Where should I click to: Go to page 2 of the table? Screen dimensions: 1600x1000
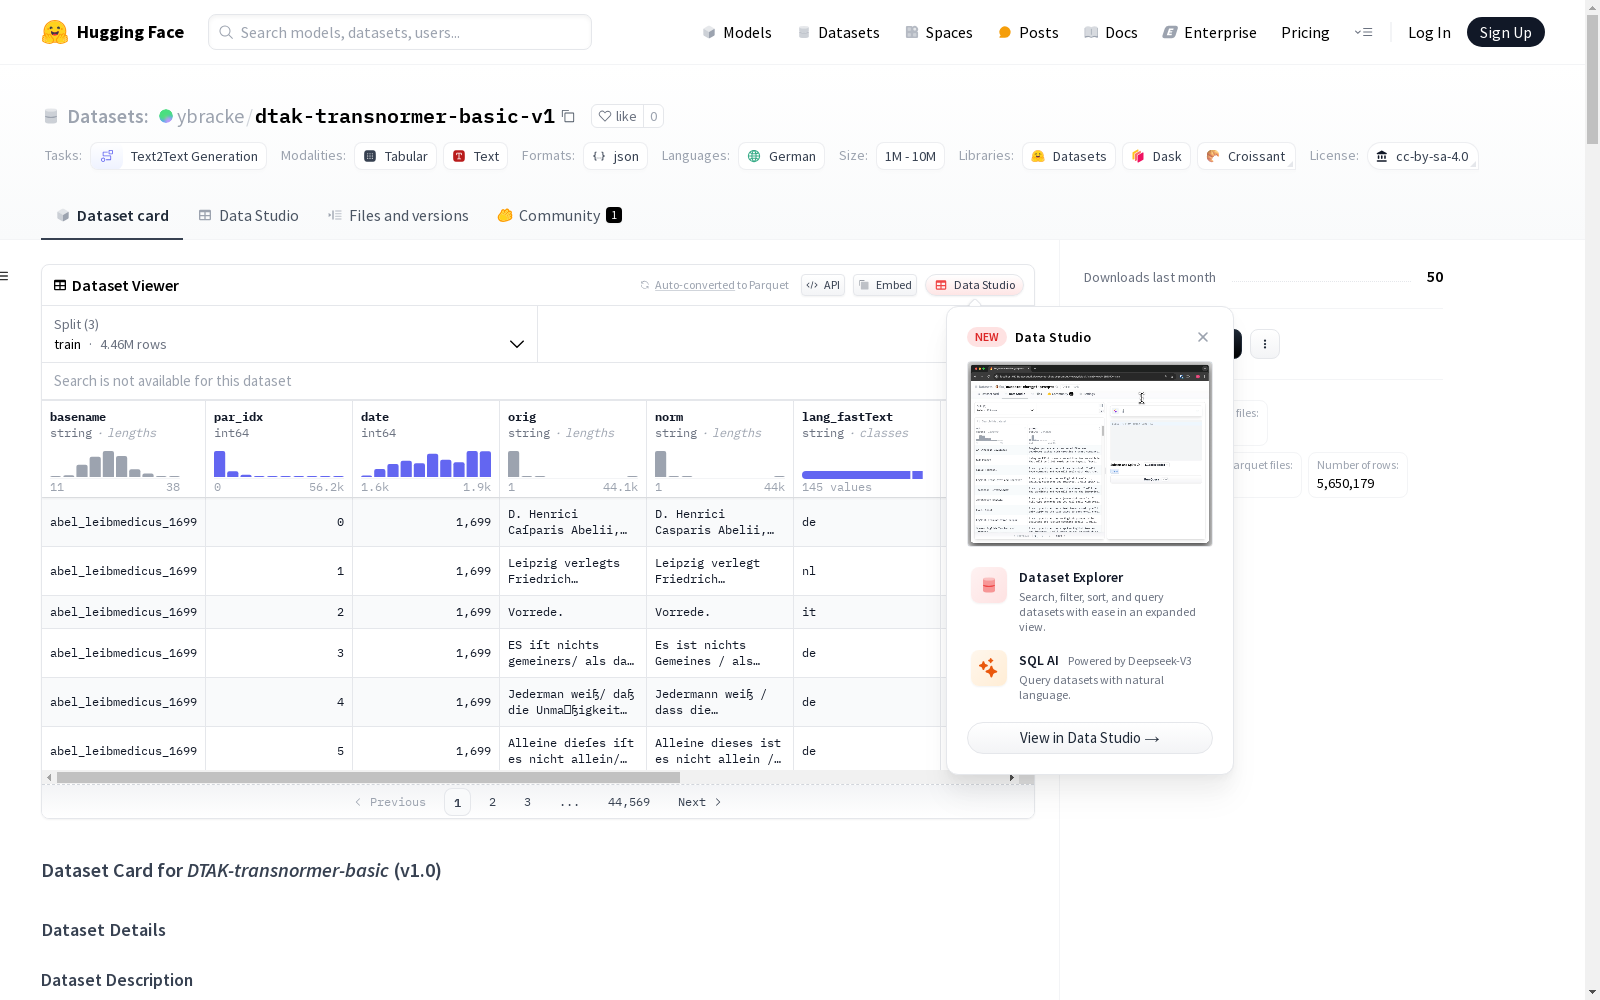coord(492,802)
